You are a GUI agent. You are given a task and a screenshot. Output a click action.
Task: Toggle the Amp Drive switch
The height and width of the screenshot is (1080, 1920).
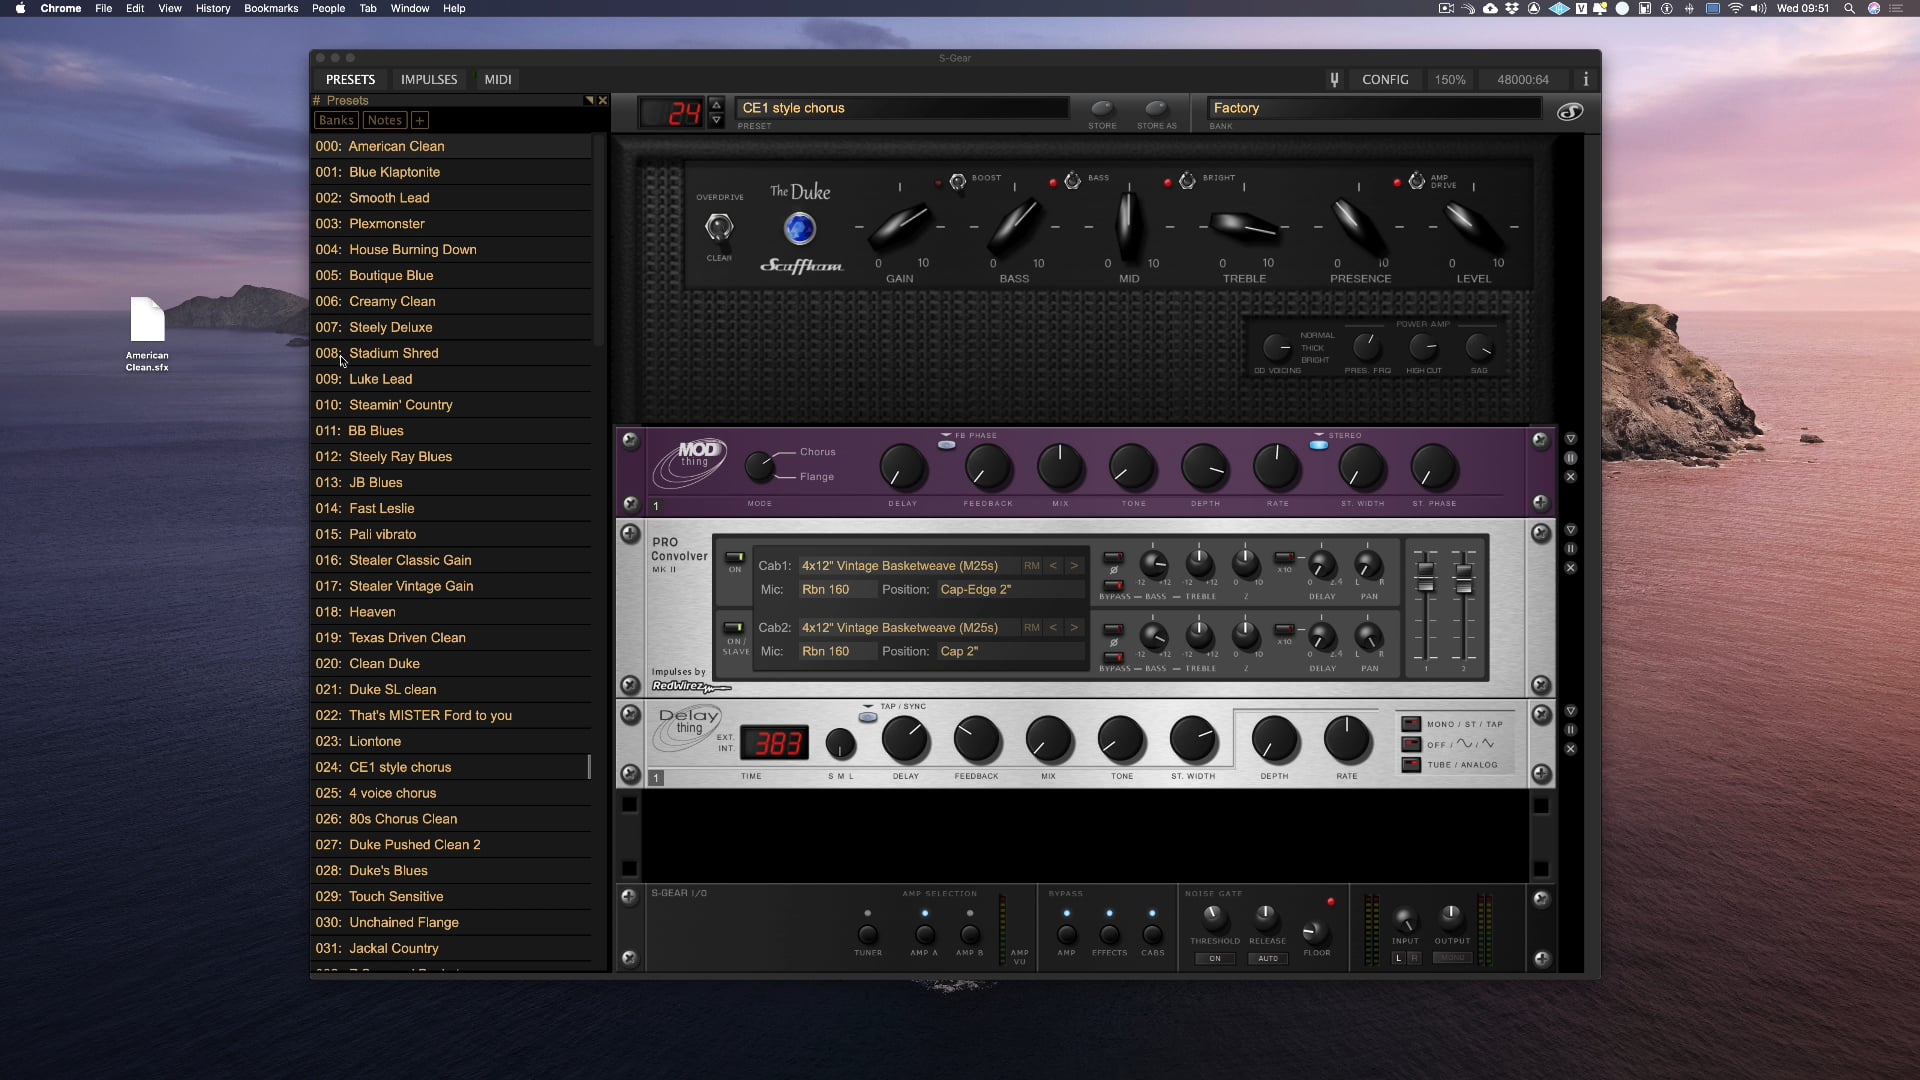(x=1417, y=181)
